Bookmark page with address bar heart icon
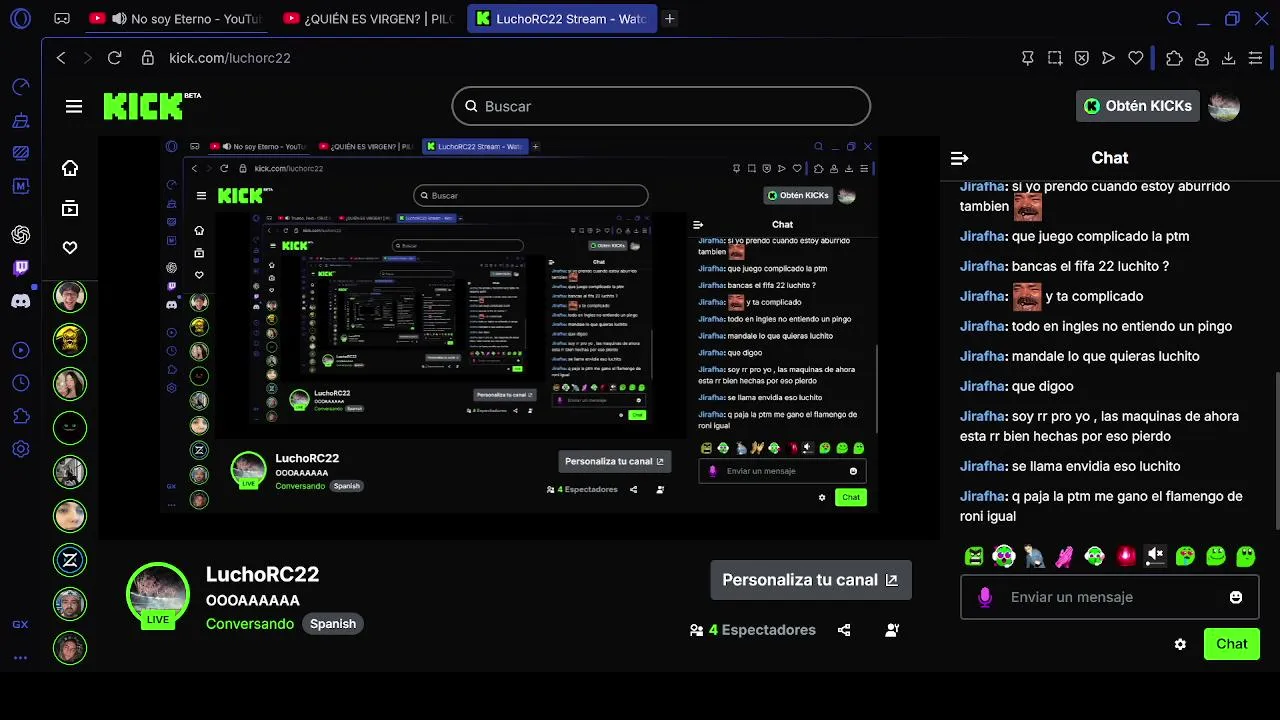The image size is (1280, 720). click(x=1135, y=58)
